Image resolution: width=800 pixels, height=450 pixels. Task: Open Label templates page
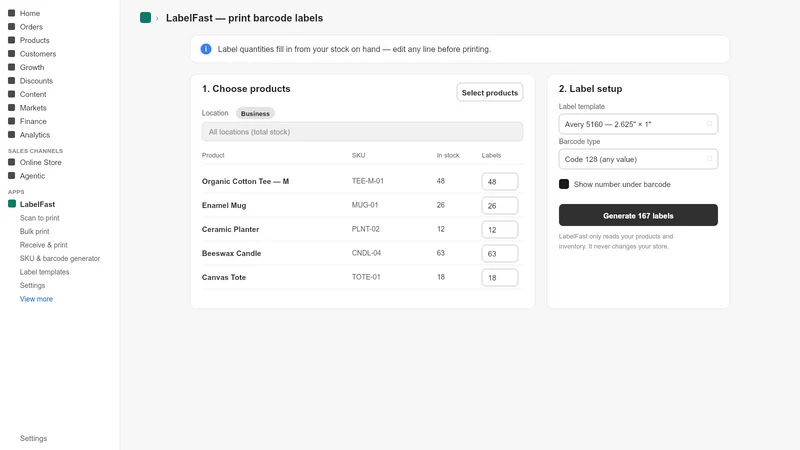tap(44, 272)
